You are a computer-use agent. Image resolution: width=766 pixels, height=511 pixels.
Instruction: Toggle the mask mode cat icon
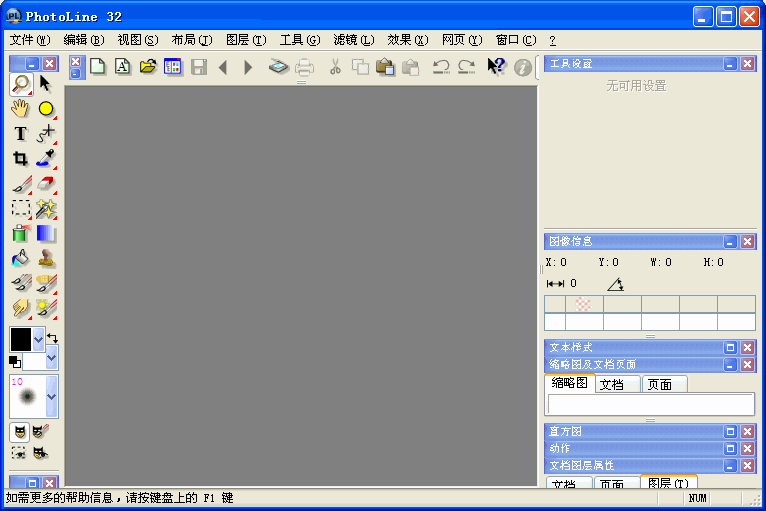click(x=20, y=432)
